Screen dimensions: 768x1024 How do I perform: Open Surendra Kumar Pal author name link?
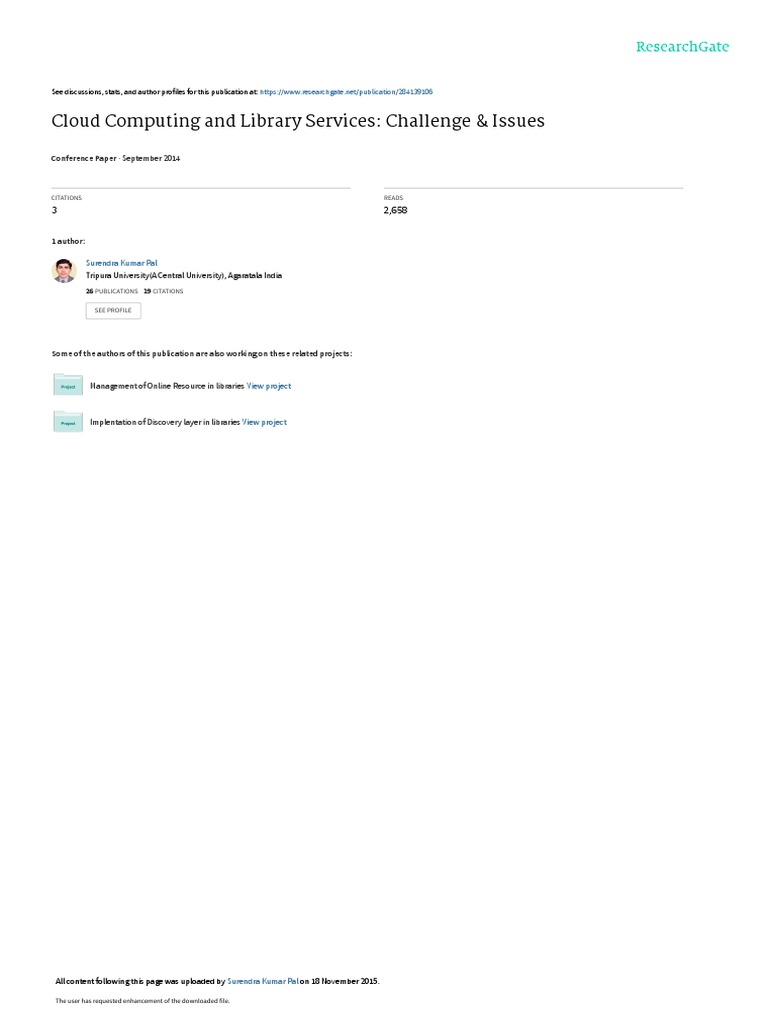pyautogui.click(x=121, y=263)
